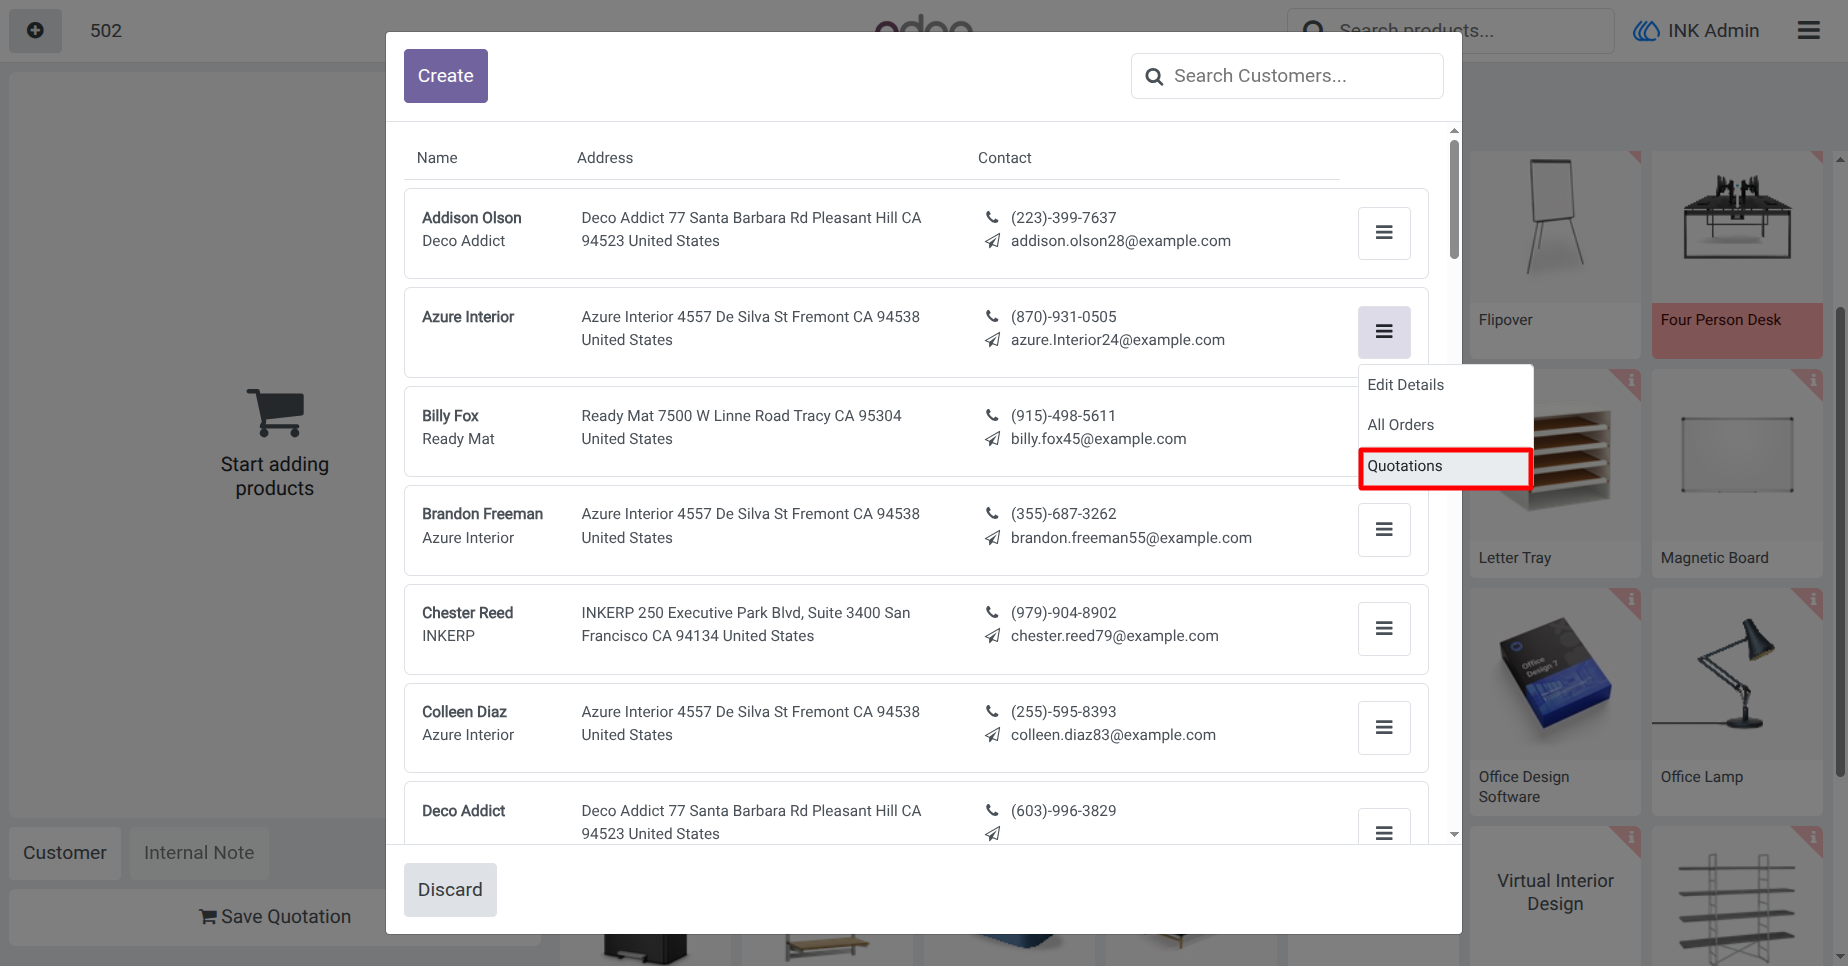Click the email icon beside azure.Interior24@example.com

[992, 340]
